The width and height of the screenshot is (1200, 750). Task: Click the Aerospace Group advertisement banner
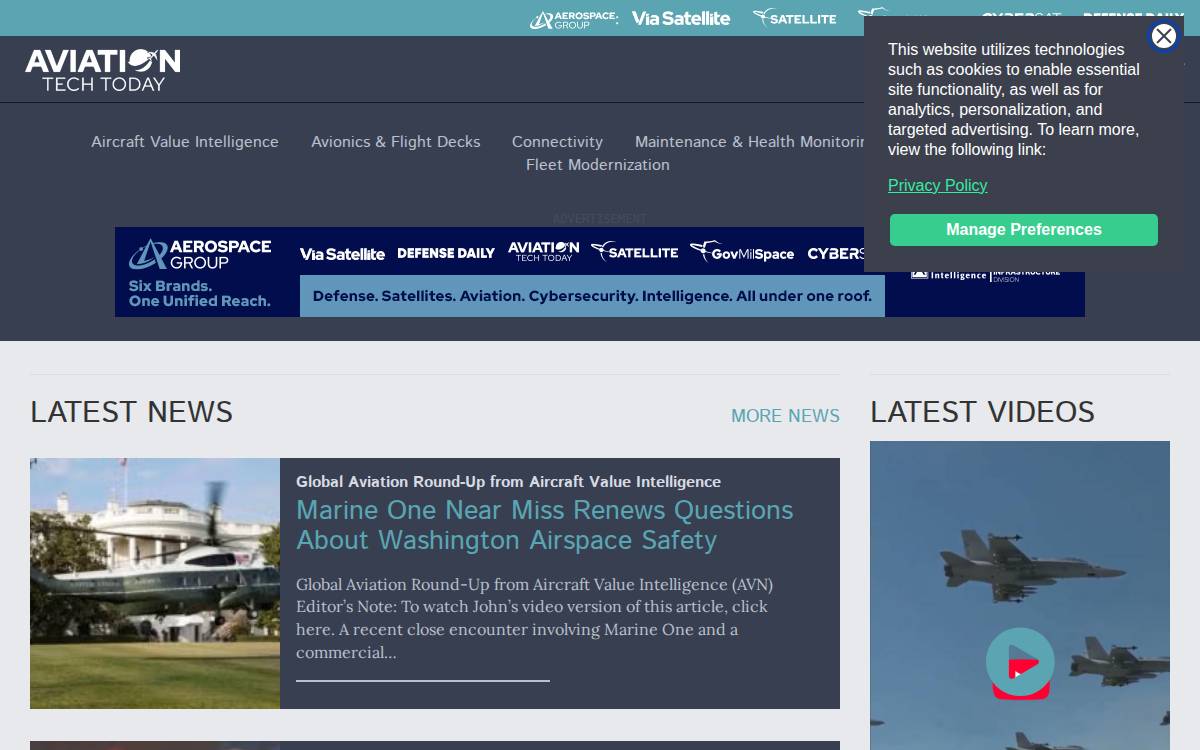(x=600, y=272)
